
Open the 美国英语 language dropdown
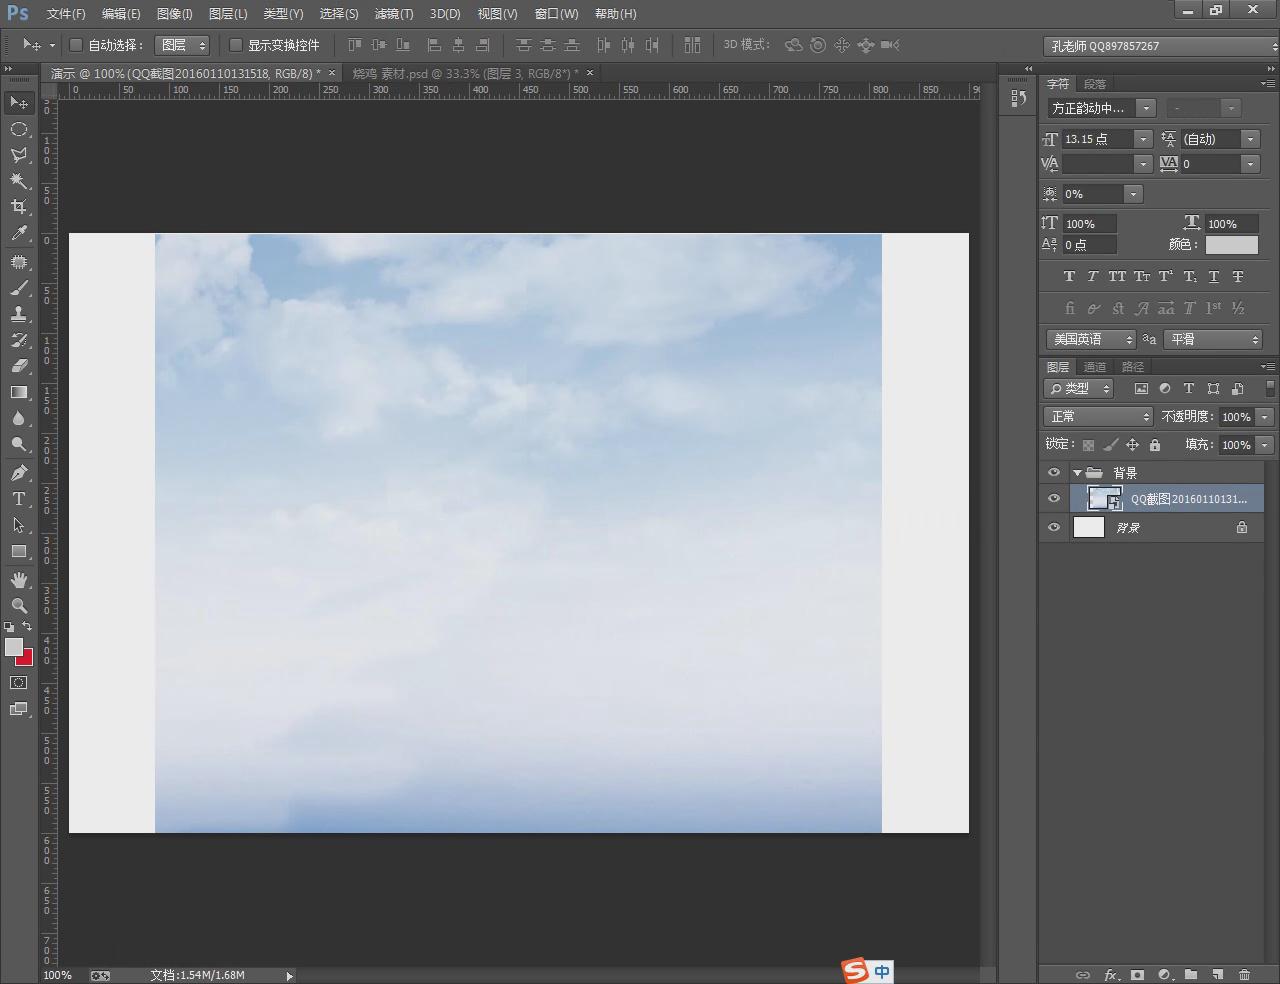click(x=1092, y=339)
